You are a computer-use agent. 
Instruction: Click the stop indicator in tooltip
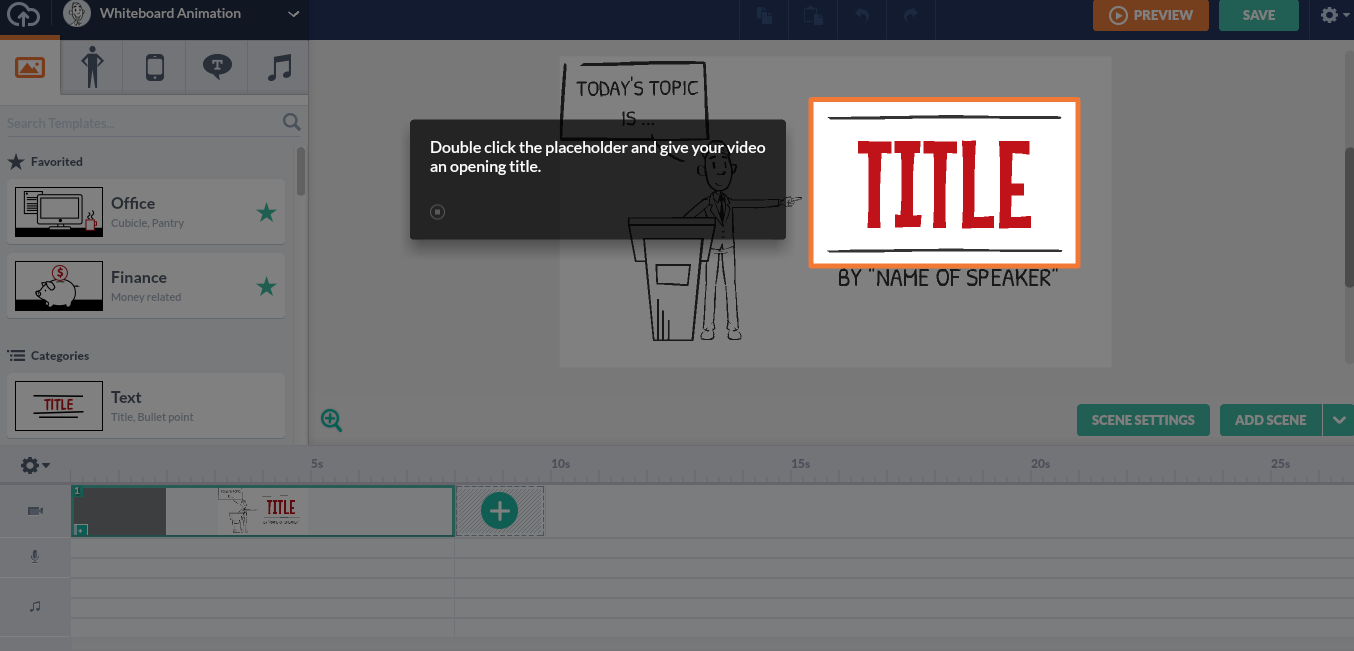tap(437, 212)
